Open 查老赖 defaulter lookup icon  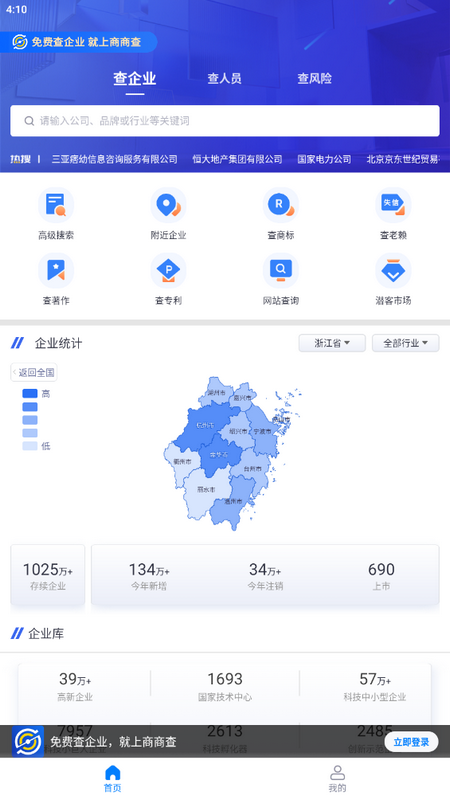coord(393,205)
